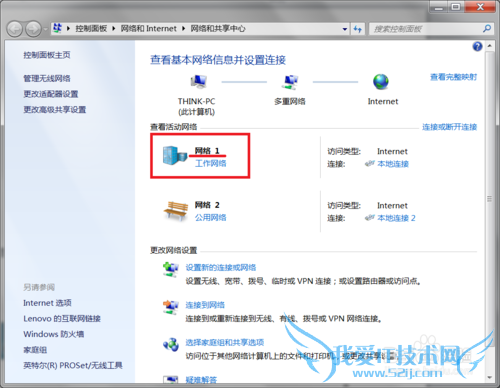
Task: Click the icon beside 连接到网络
Action: 170,306
